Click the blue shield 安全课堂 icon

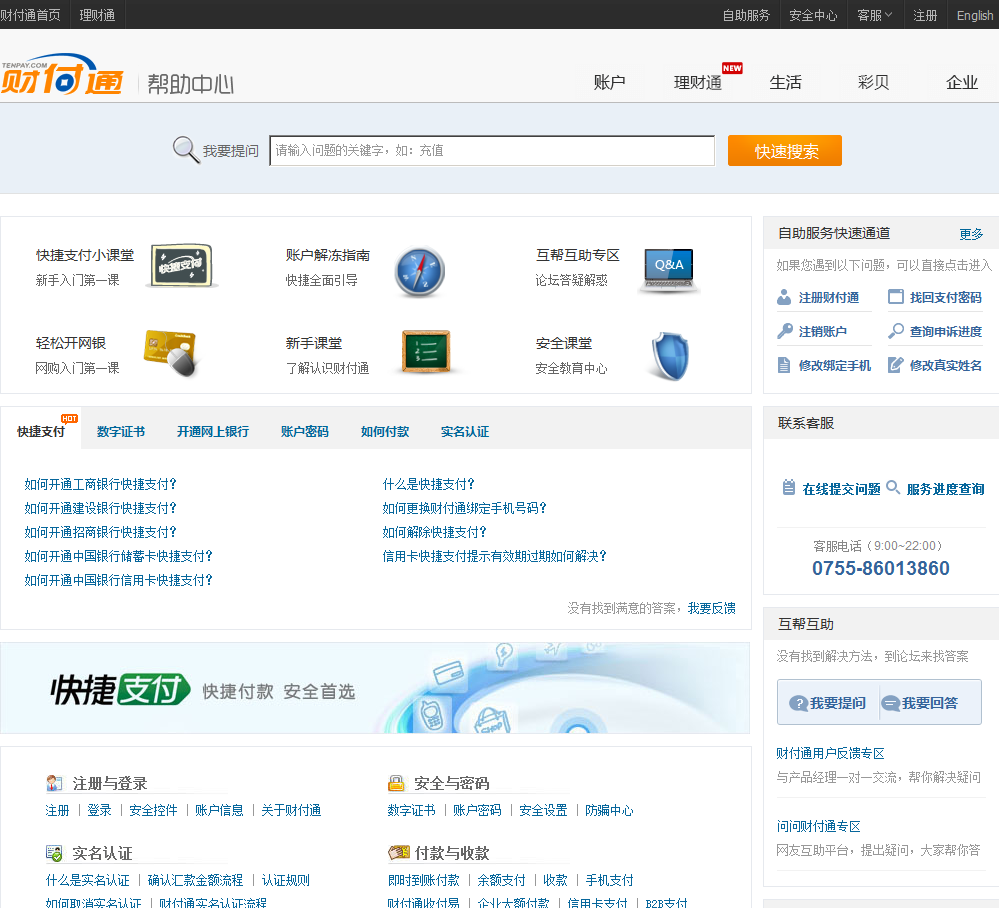[670, 356]
